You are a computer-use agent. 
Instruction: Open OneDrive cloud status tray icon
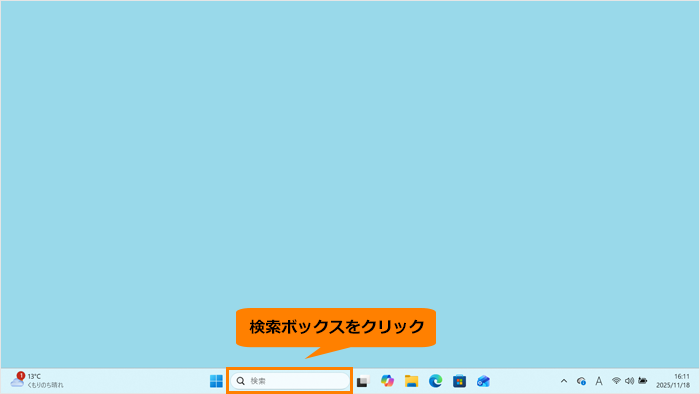(x=581, y=381)
